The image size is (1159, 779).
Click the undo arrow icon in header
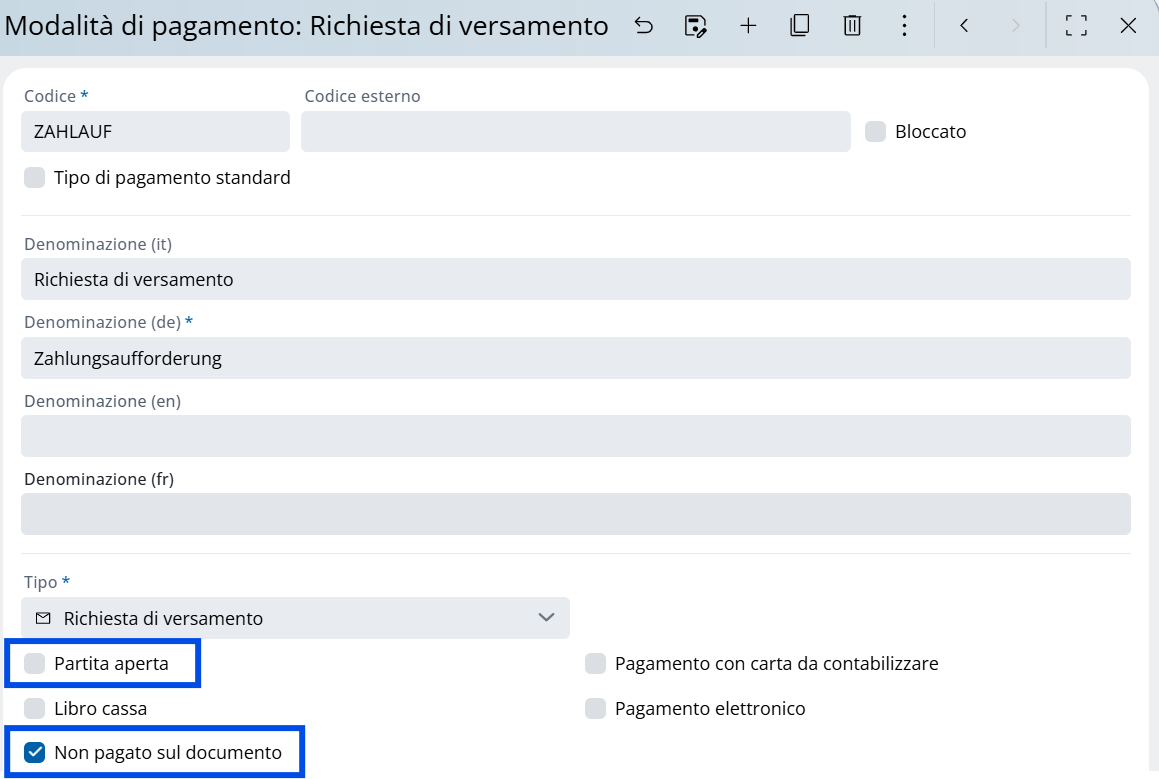click(644, 26)
